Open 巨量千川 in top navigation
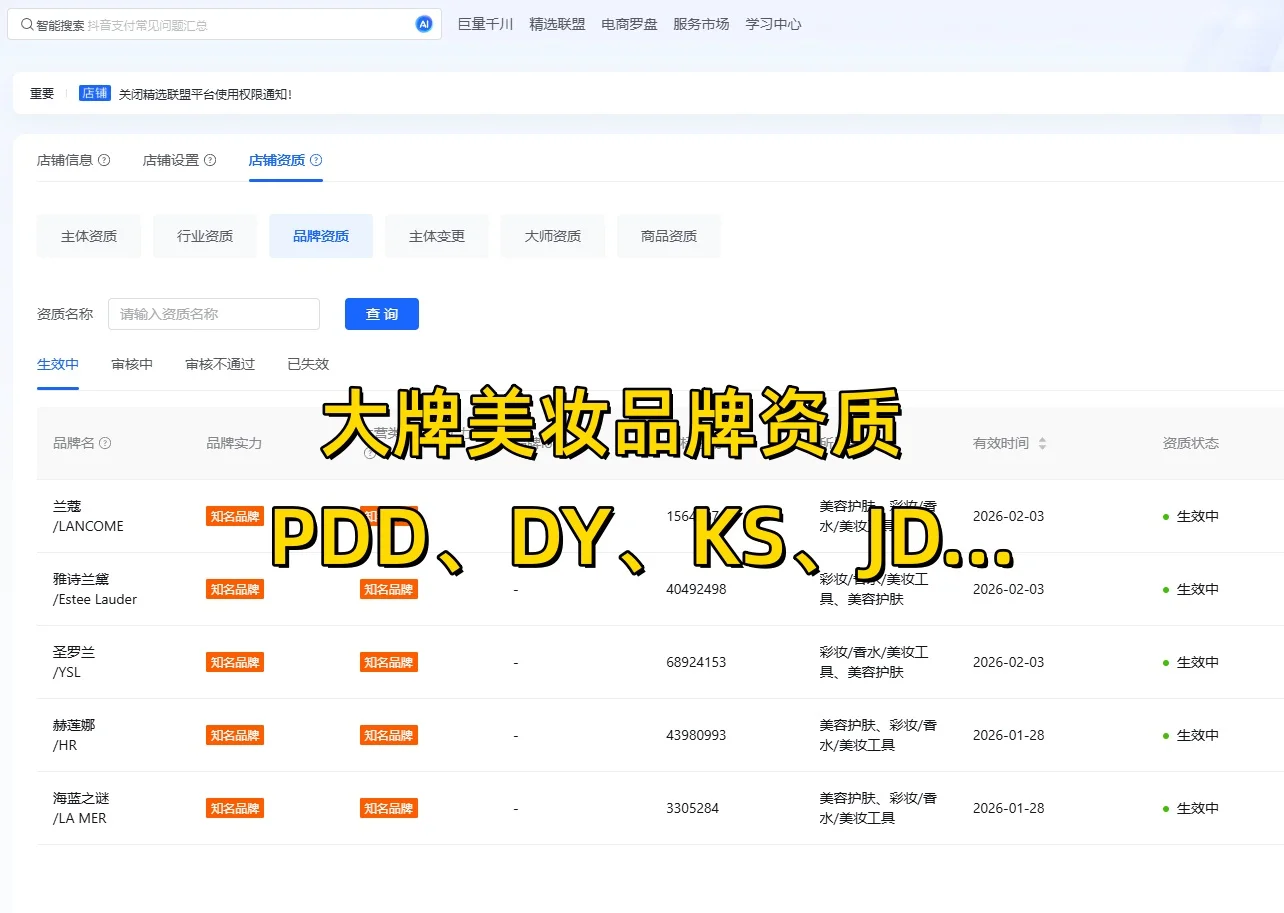Screen dimensions: 1284x913 click(485, 24)
